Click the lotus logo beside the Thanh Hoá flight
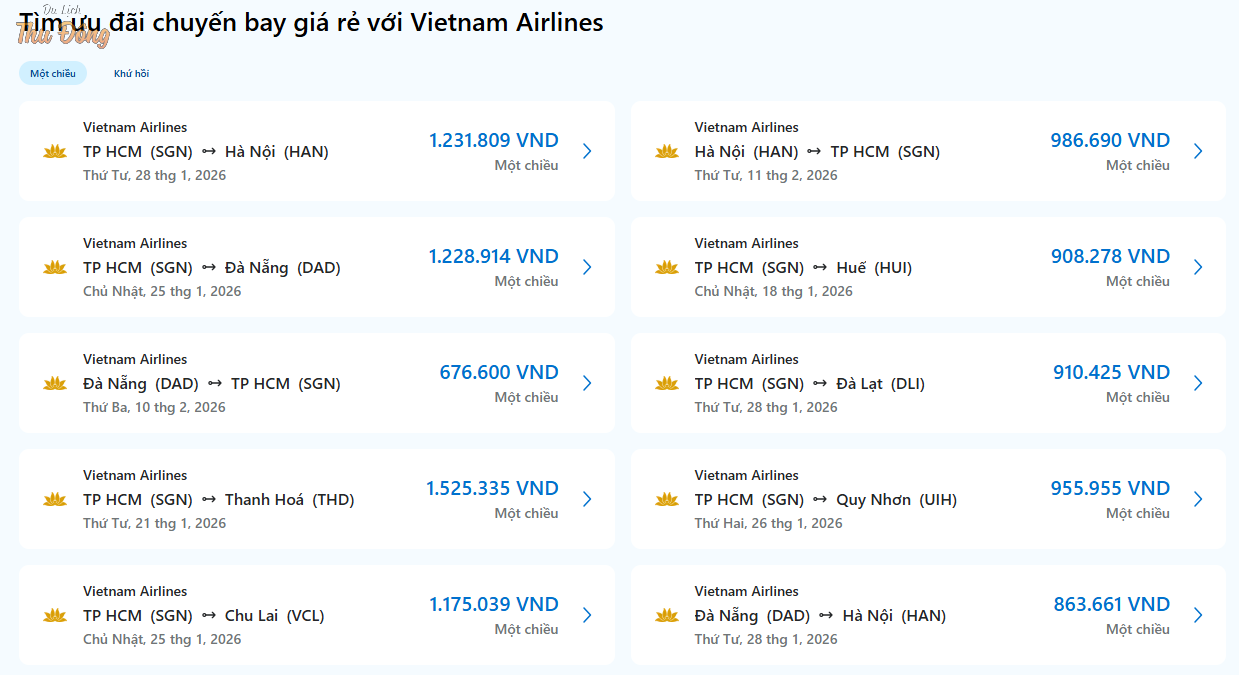The width and height of the screenshot is (1239, 675). (55, 499)
